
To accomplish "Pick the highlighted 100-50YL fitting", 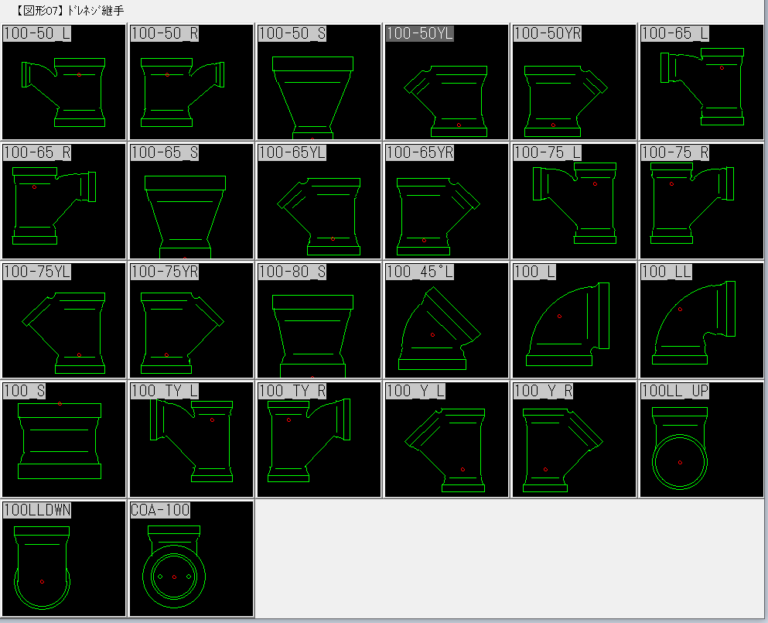I will pyautogui.click(x=447, y=82).
